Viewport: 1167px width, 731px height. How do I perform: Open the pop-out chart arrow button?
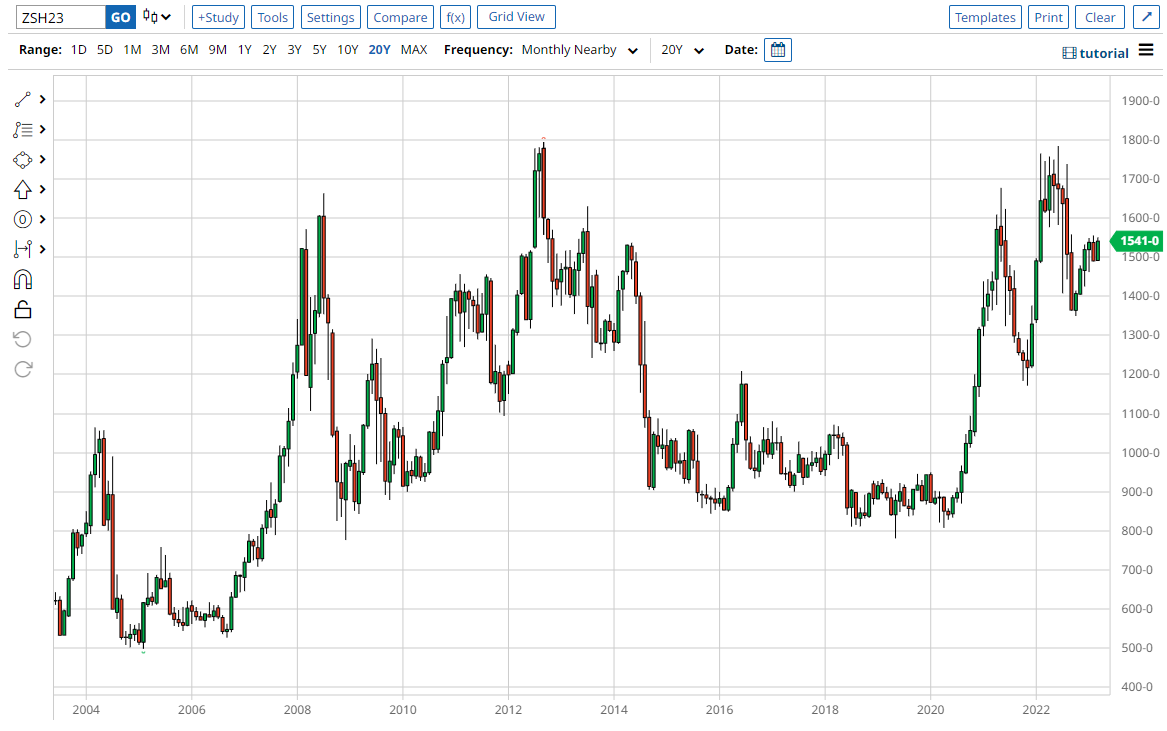click(1143, 17)
